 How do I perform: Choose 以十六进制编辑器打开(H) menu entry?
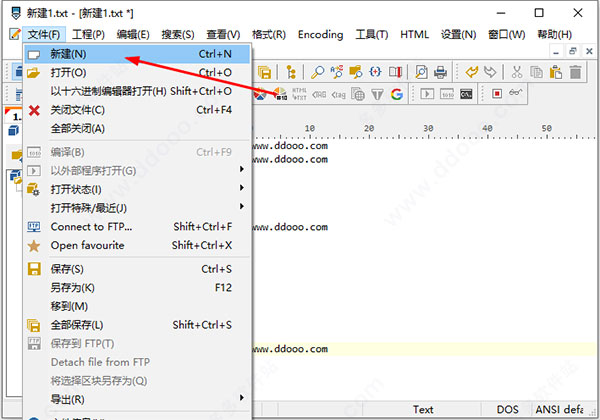point(137,91)
